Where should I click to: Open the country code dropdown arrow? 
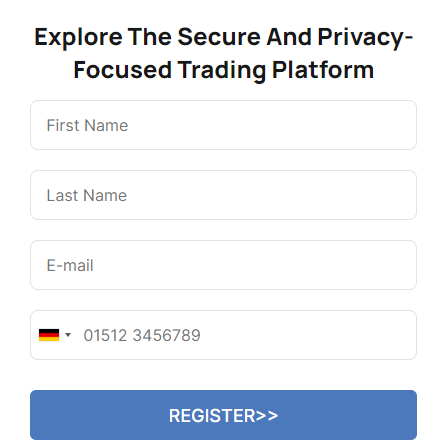pos(68,335)
